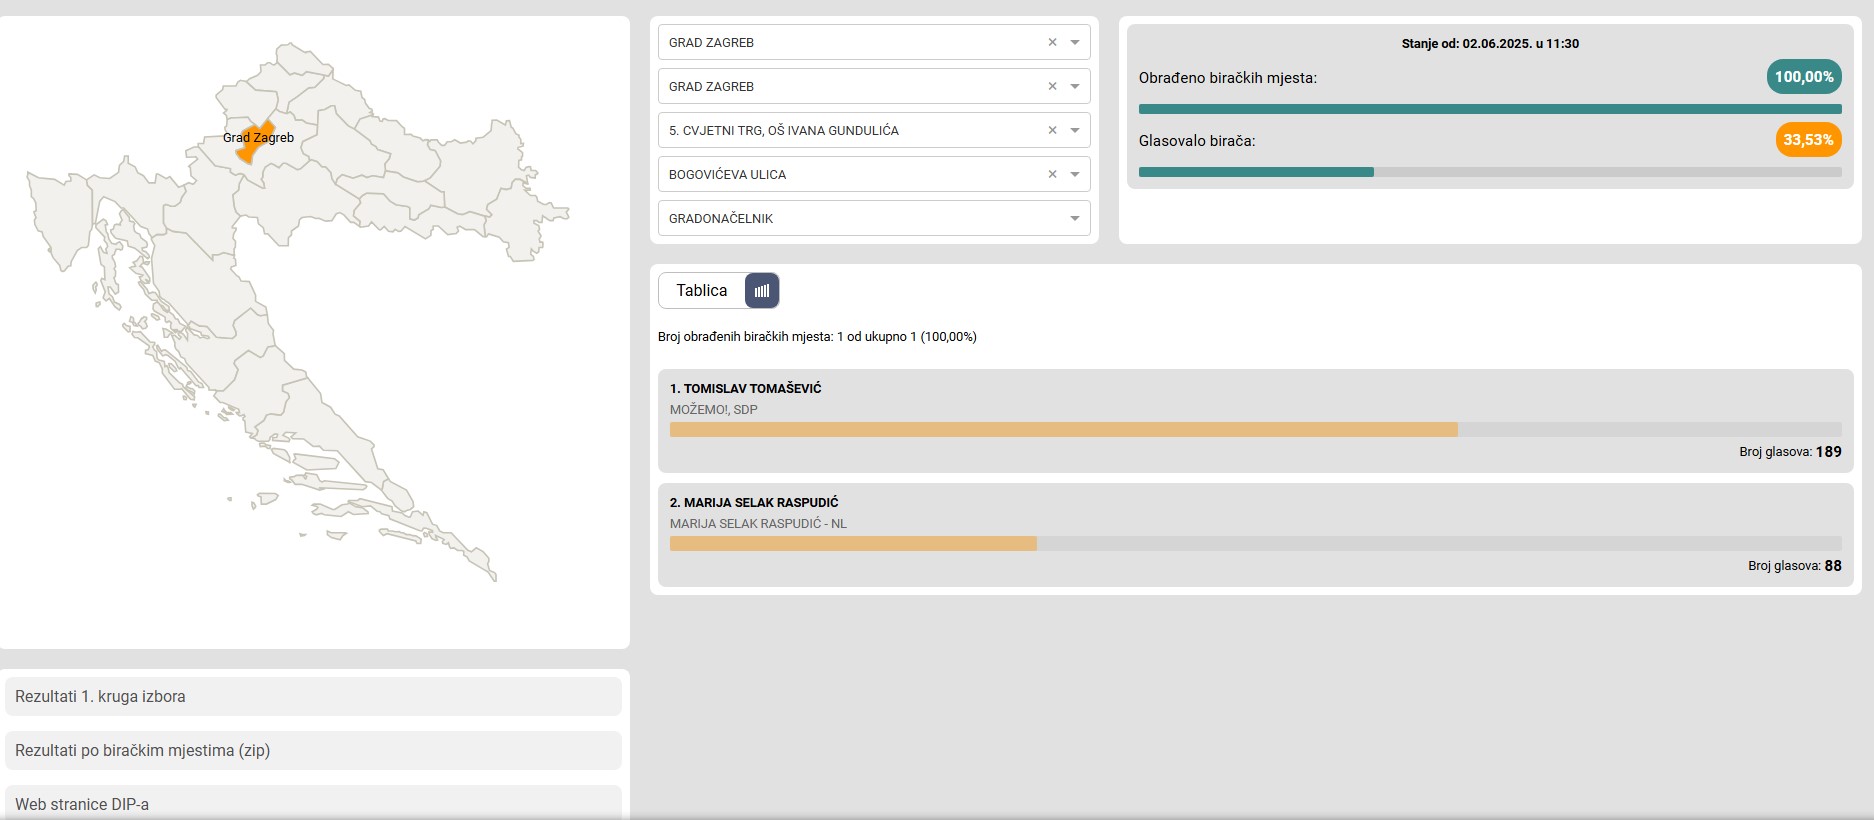Remove the Bogovićeva ulica selection

(1052, 175)
